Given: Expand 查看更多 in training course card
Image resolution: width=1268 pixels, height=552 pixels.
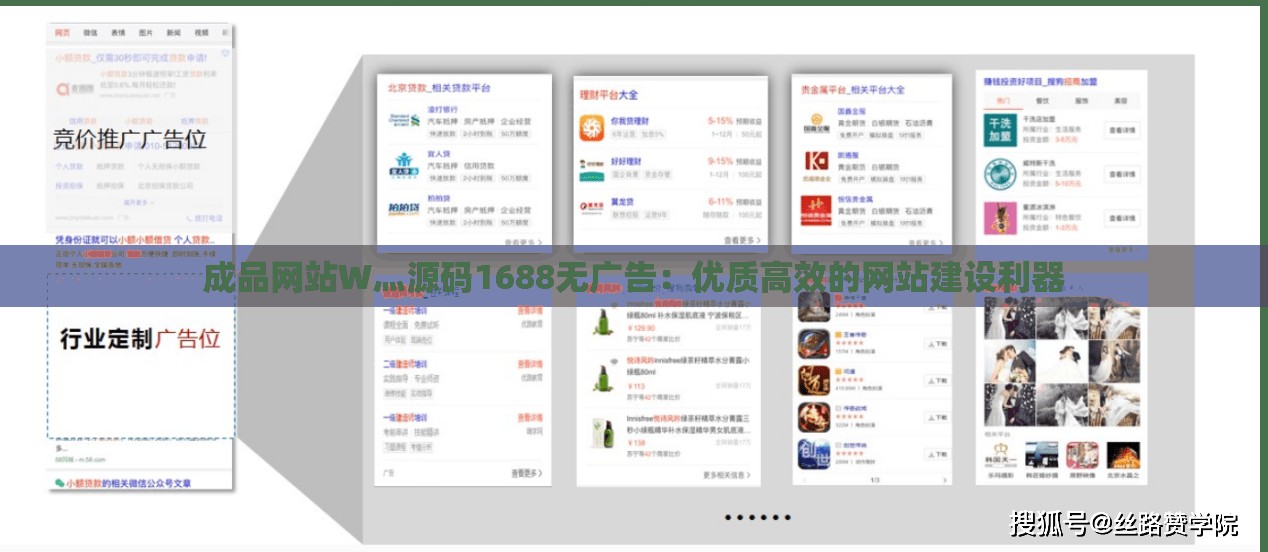Looking at the screenshot, I should pos(526,473).
